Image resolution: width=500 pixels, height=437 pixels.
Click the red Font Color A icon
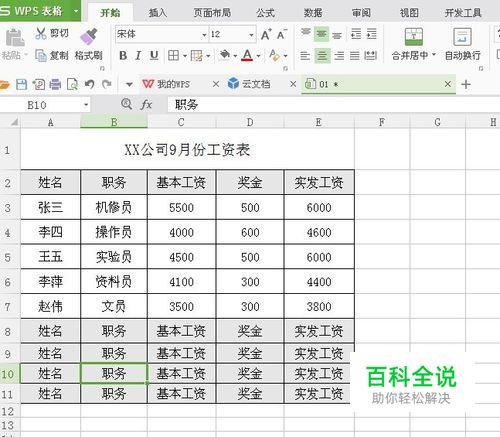coord(247,55)
